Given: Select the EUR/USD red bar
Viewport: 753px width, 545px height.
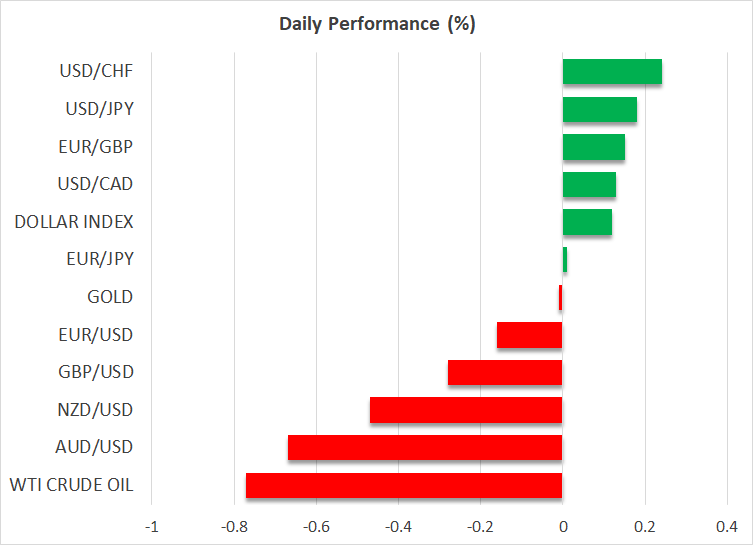Looking at the screenshot, I should 530,335.
